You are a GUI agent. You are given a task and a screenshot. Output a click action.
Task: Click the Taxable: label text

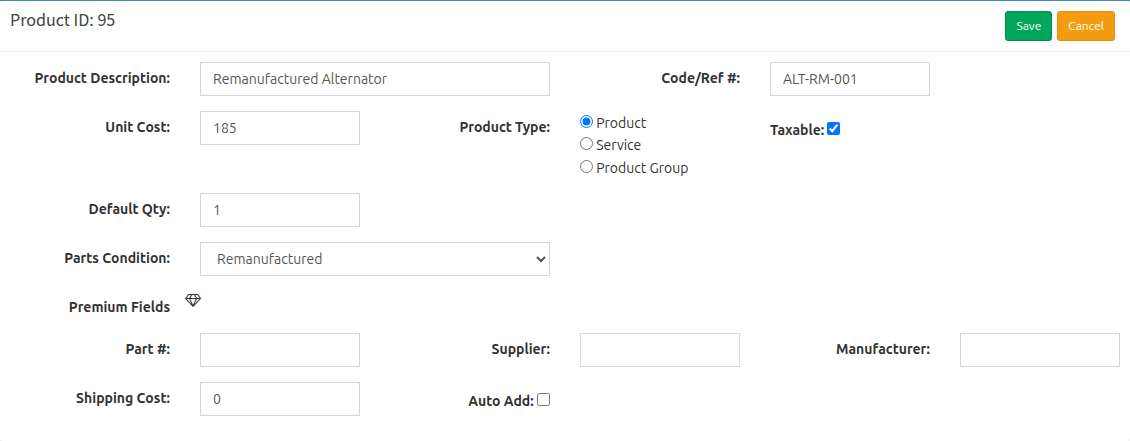797,130
